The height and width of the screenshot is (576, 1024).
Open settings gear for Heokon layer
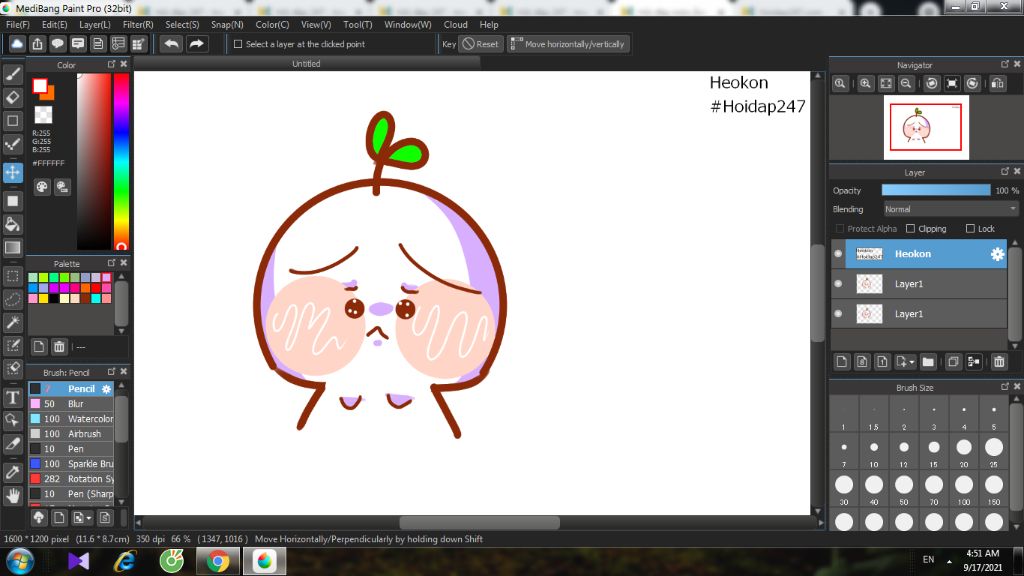997,254
